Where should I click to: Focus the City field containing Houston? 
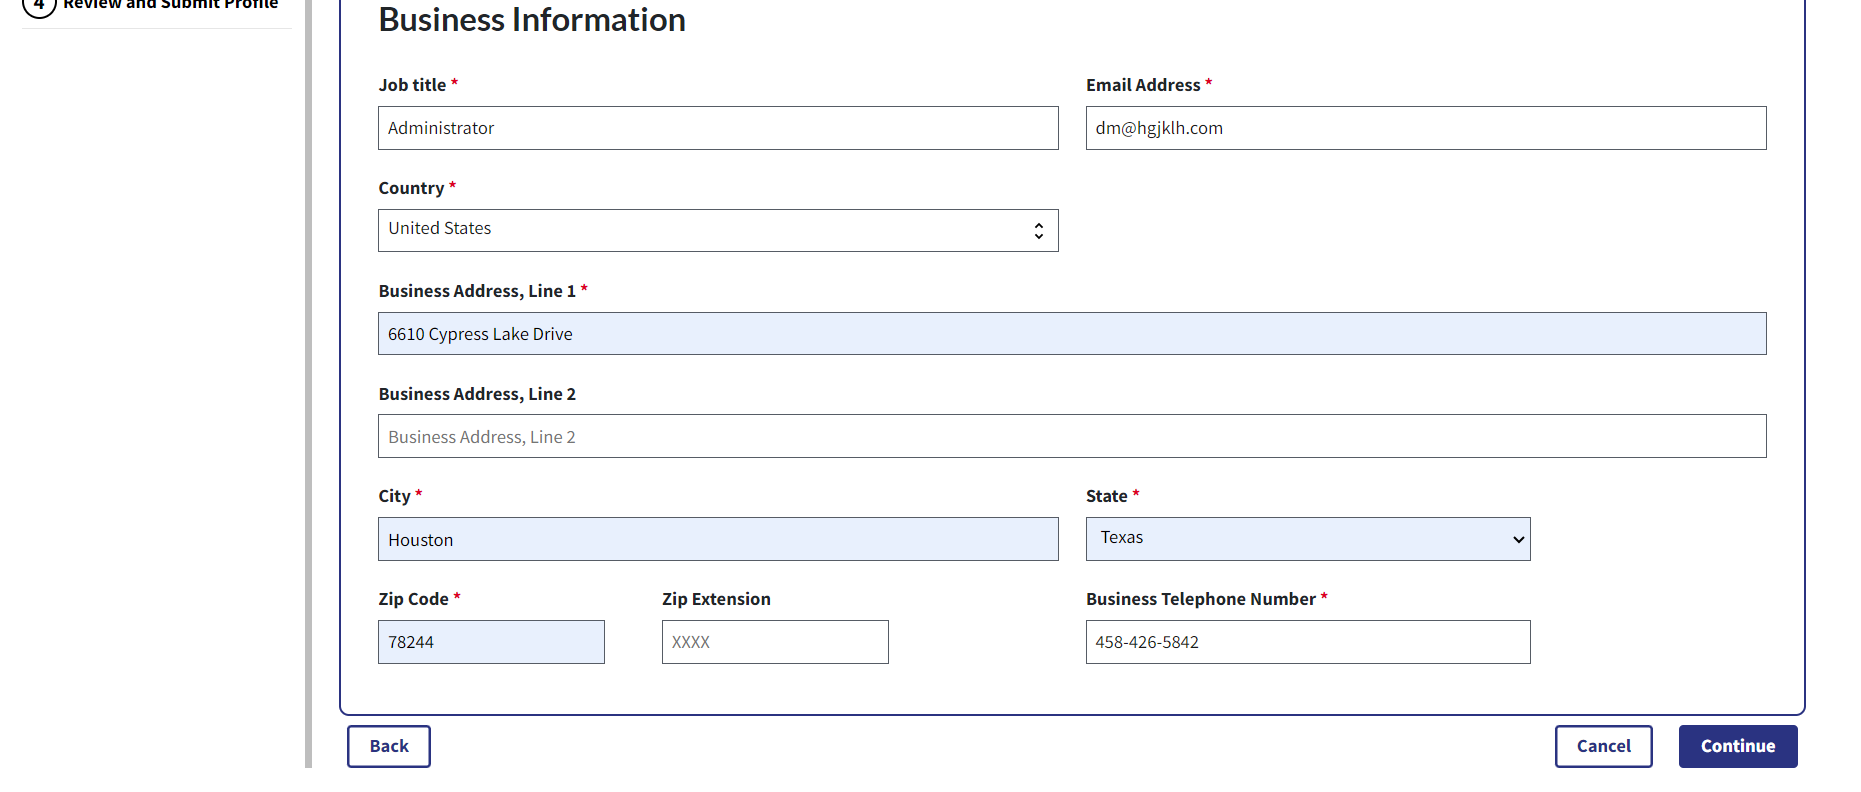tap(718, 540)
